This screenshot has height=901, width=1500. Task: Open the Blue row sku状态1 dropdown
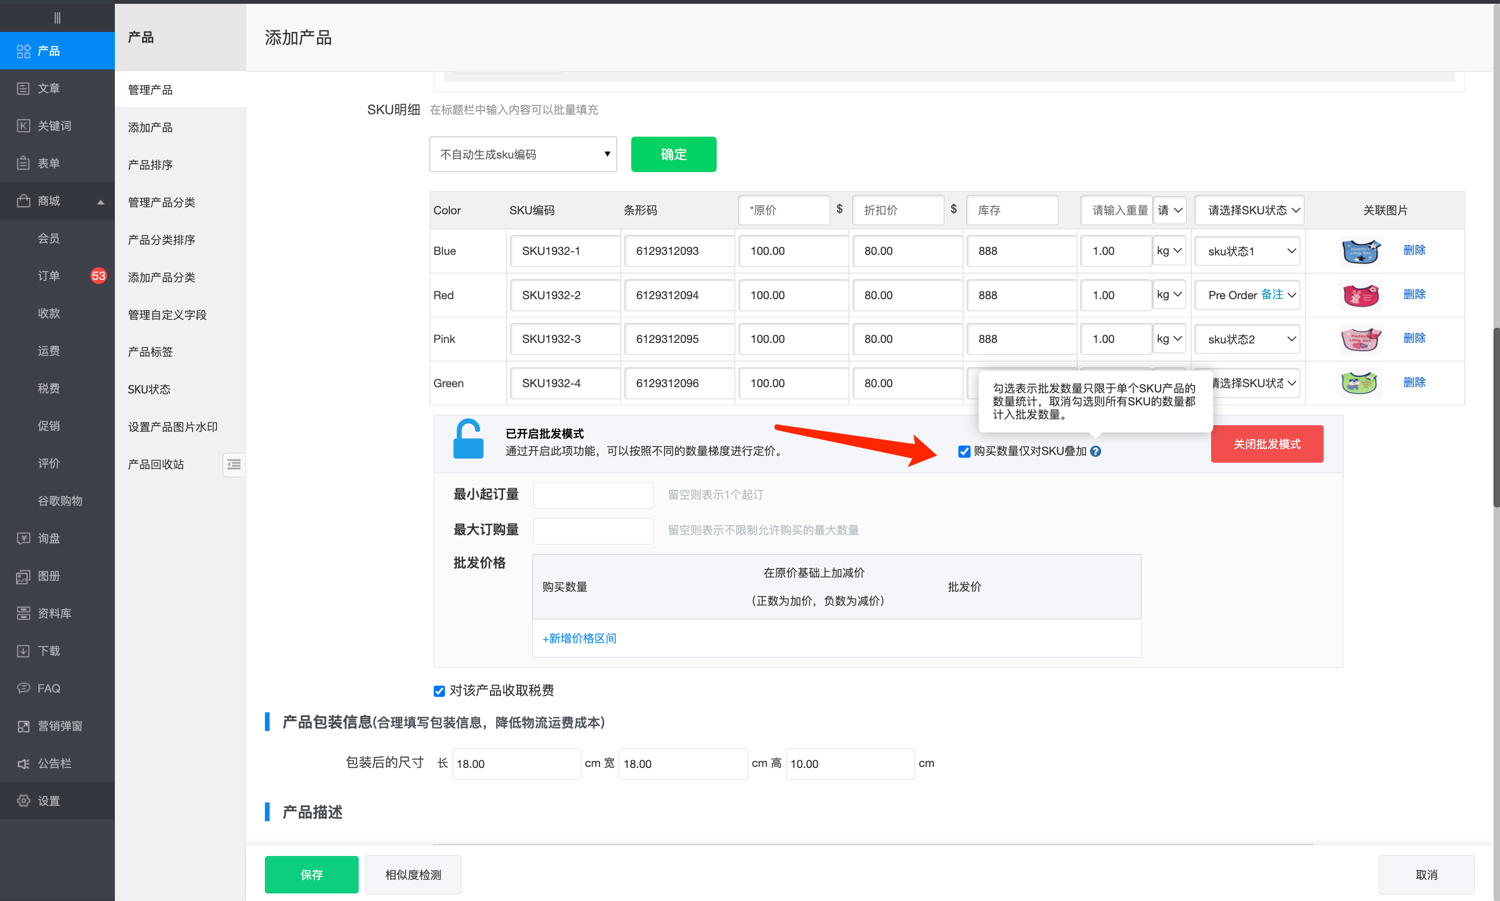(1249, 251)
